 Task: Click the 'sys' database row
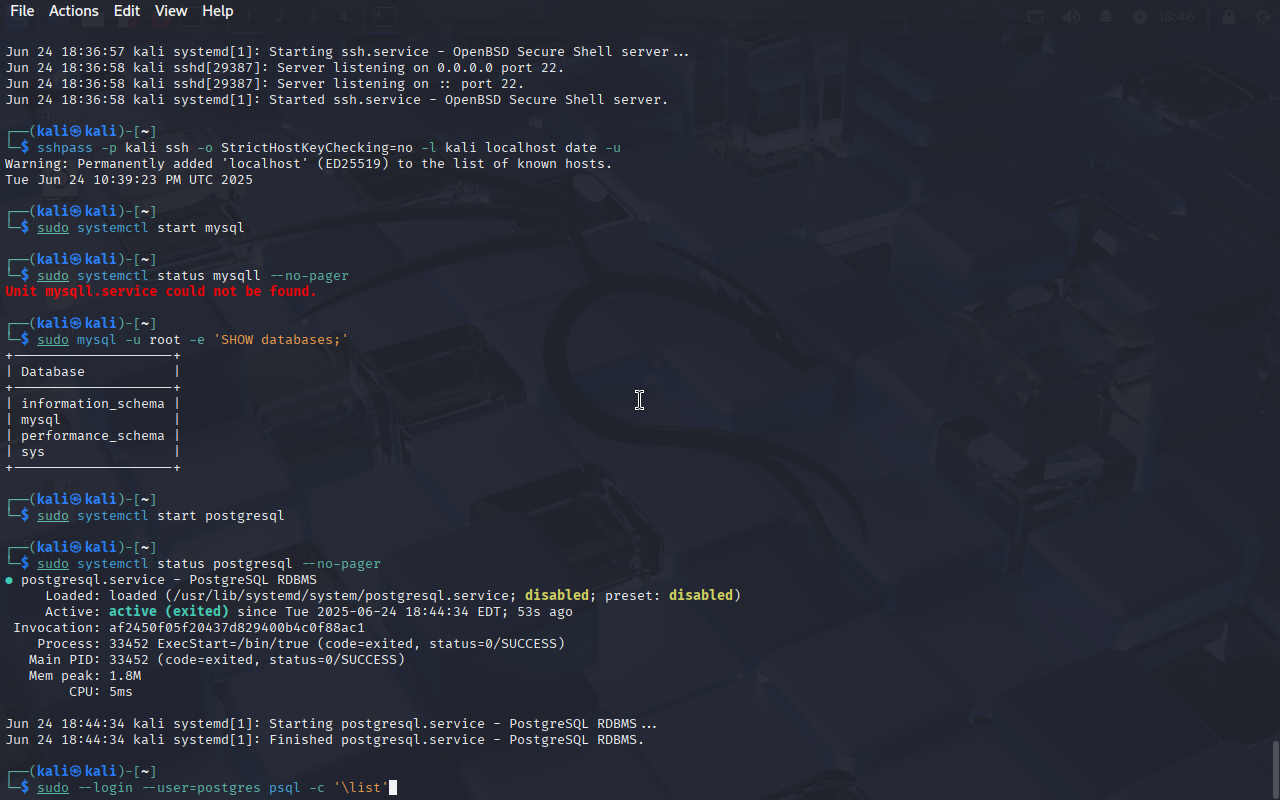pos(92,451)
